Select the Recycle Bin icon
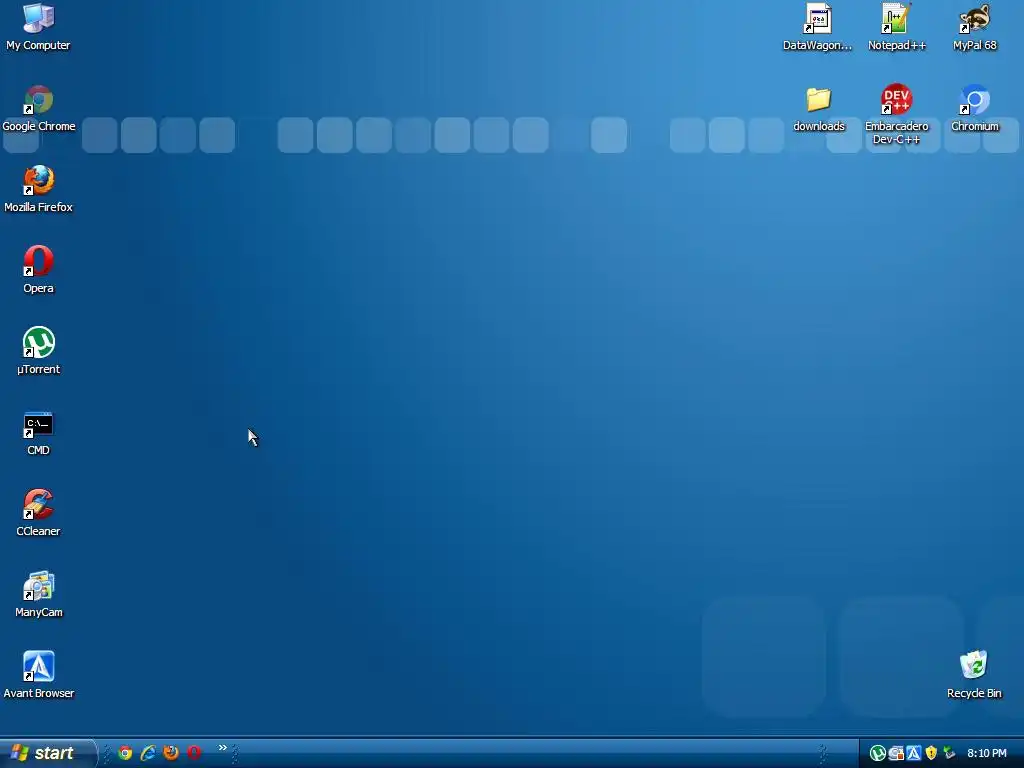1024x768 pixels. coord(974,675)
